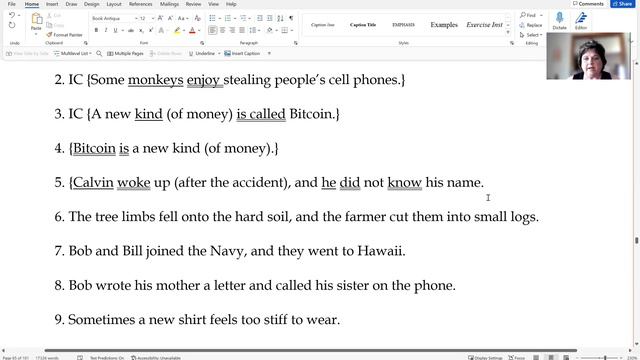Apply the Examples style
Screen dimensions: 640x360
point(444,25)
